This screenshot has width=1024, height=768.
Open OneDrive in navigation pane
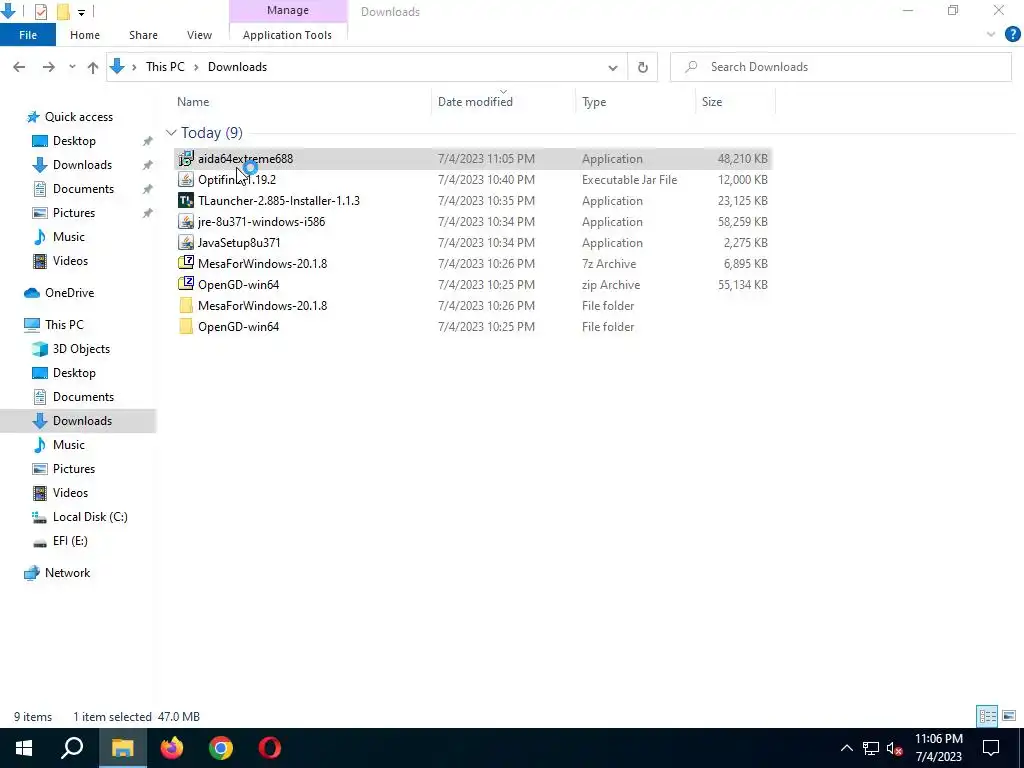click(x=69, y=293)
